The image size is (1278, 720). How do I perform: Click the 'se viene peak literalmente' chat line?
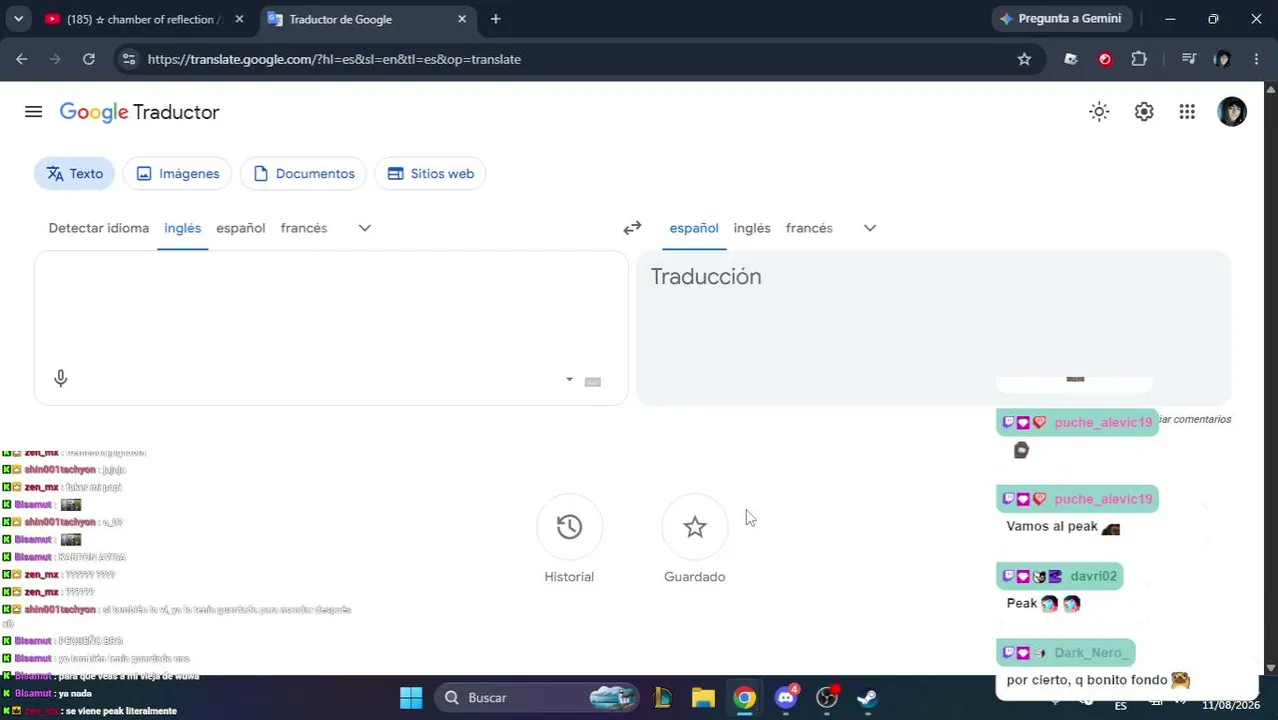point(120,711)
